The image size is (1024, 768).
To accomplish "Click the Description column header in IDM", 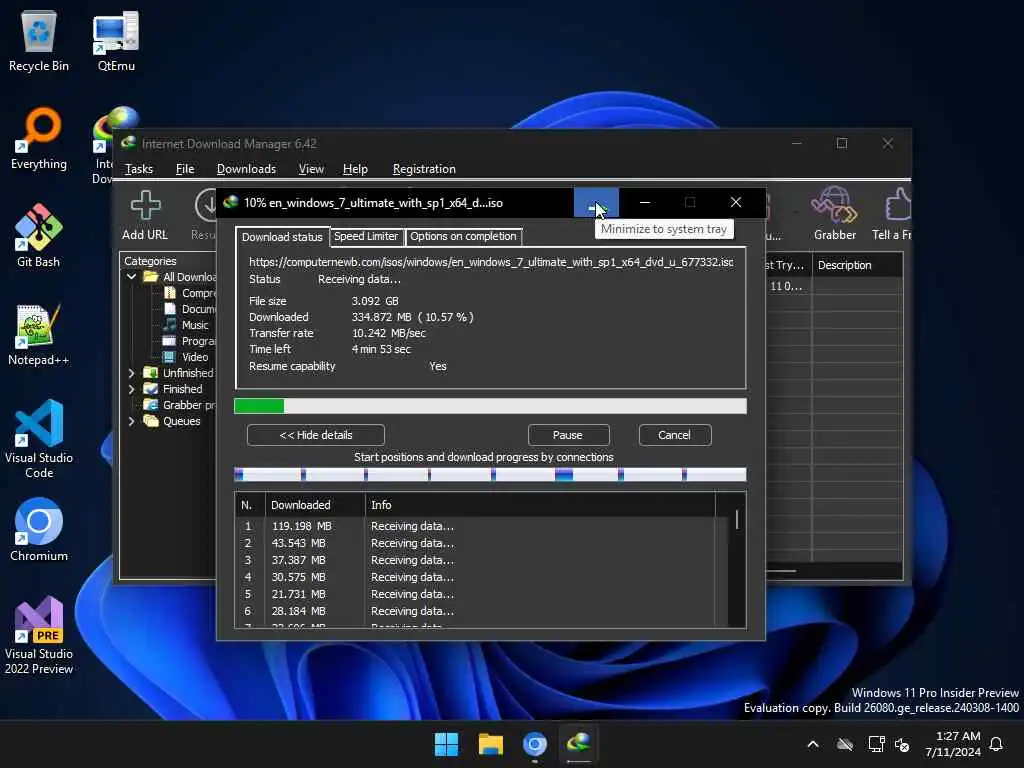I will (857, 265).
